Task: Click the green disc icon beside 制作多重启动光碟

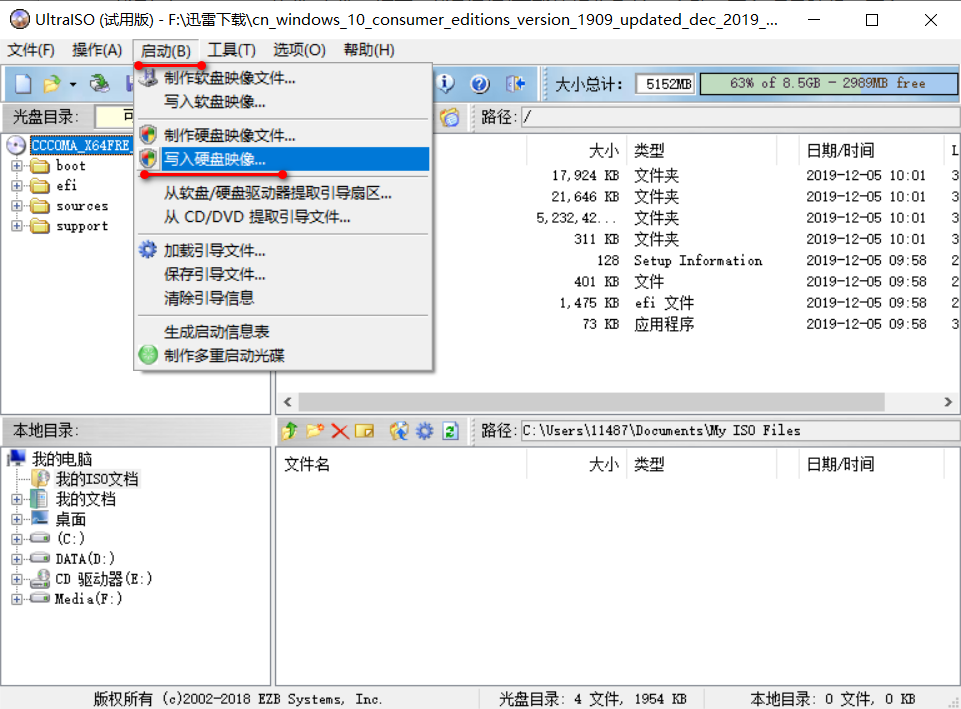Action: 148,355
